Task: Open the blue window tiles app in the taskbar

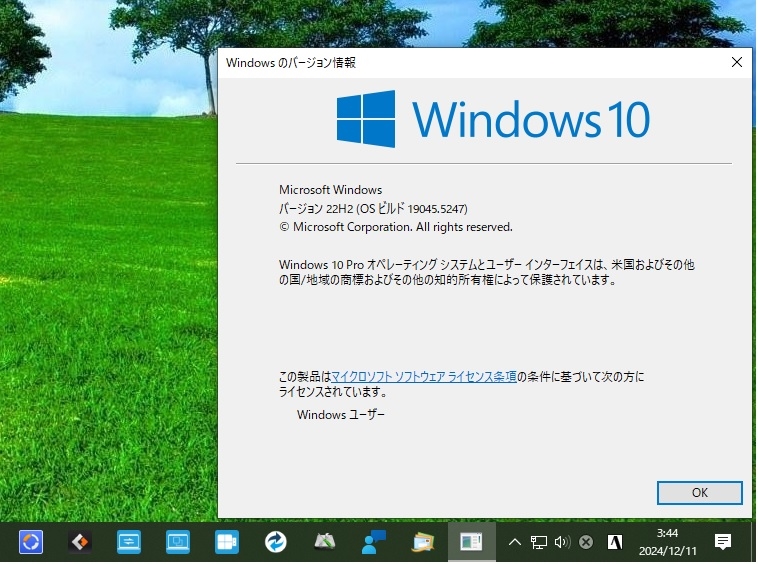Action: coord(226,542)
